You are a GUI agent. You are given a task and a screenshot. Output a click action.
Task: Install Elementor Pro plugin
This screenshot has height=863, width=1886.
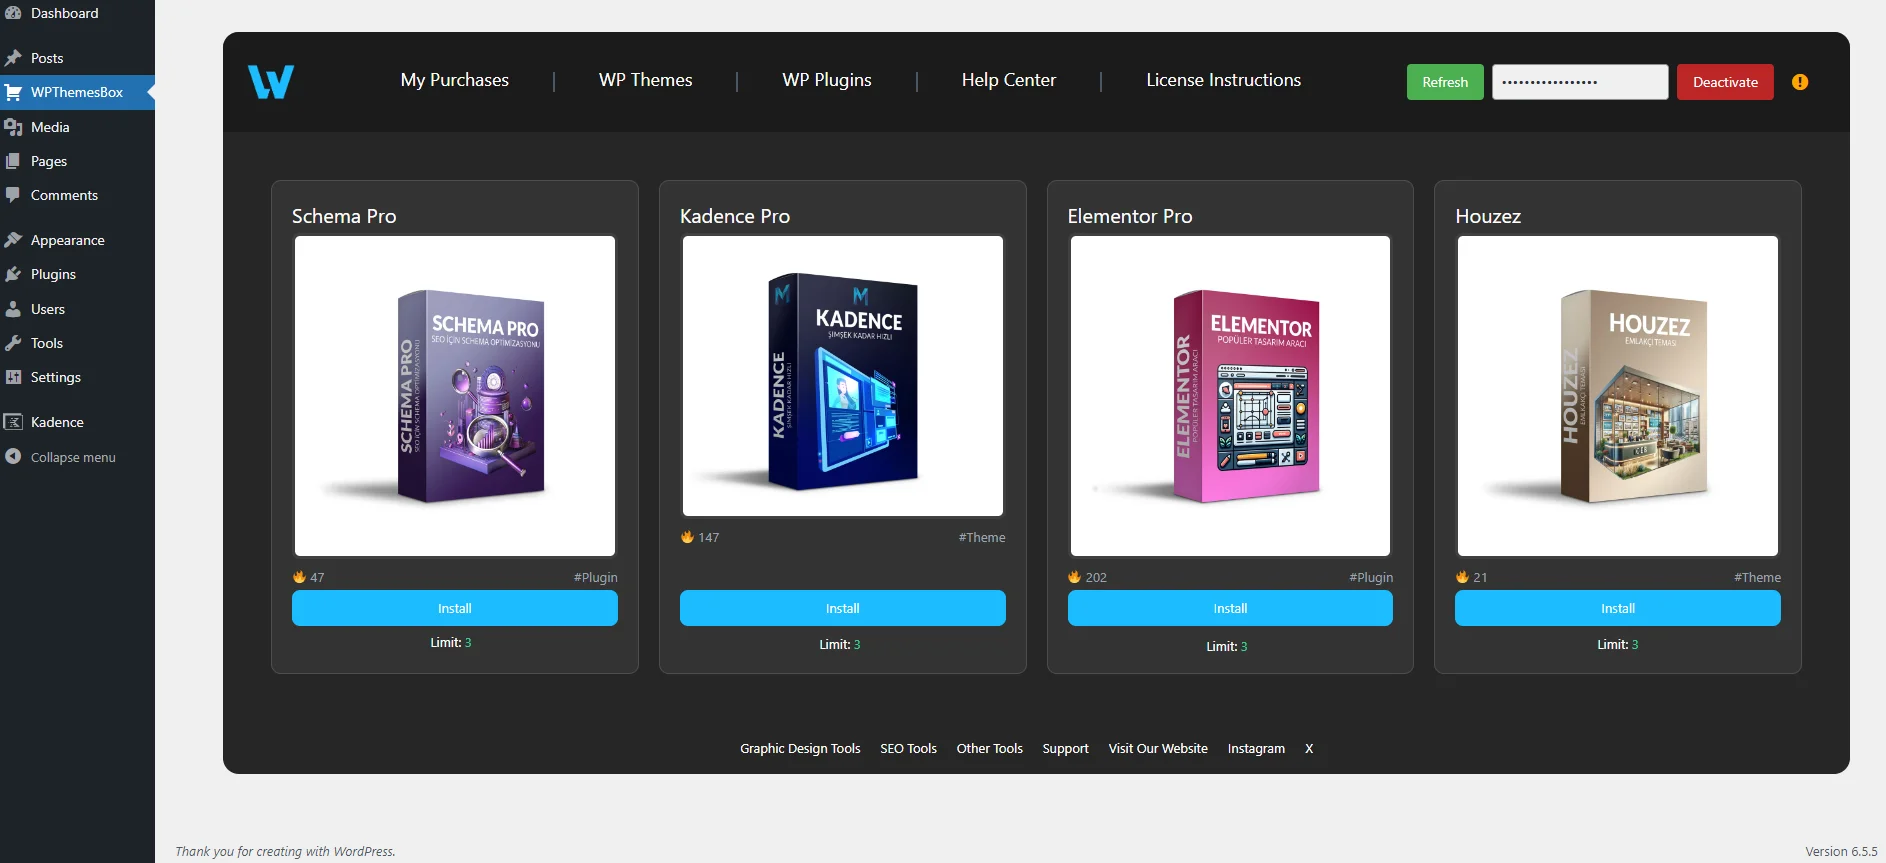pos(1230,608)
